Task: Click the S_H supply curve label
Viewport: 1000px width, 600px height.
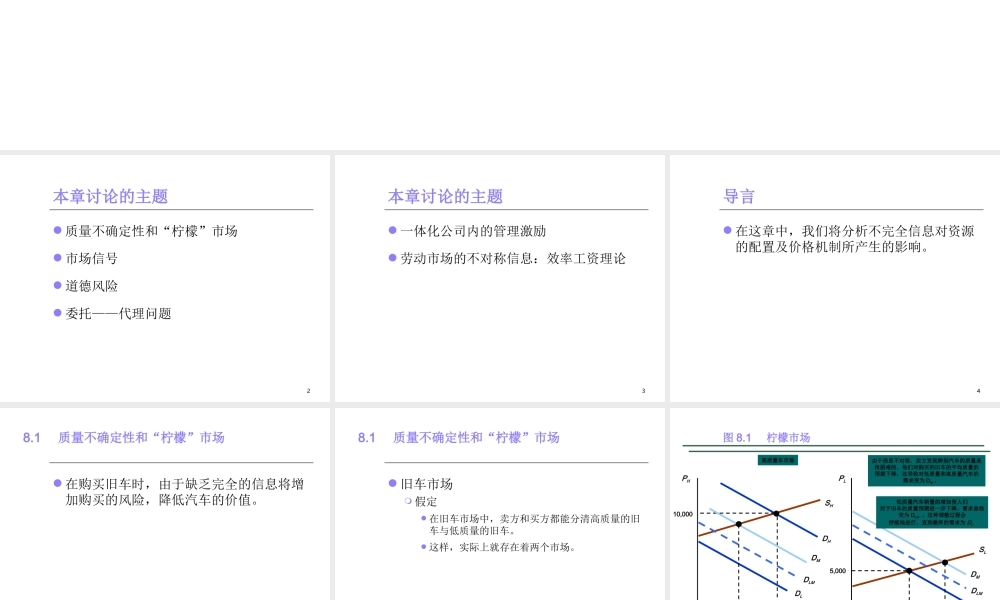Action: click(x=831, y=503)
